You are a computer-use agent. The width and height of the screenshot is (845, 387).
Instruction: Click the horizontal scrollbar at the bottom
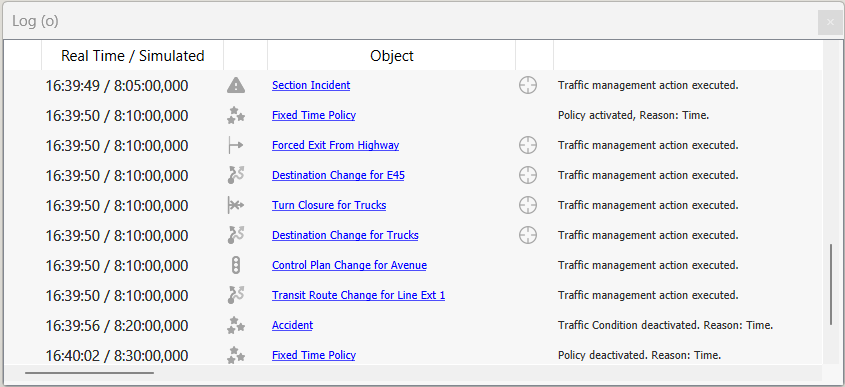pos(89,372)
